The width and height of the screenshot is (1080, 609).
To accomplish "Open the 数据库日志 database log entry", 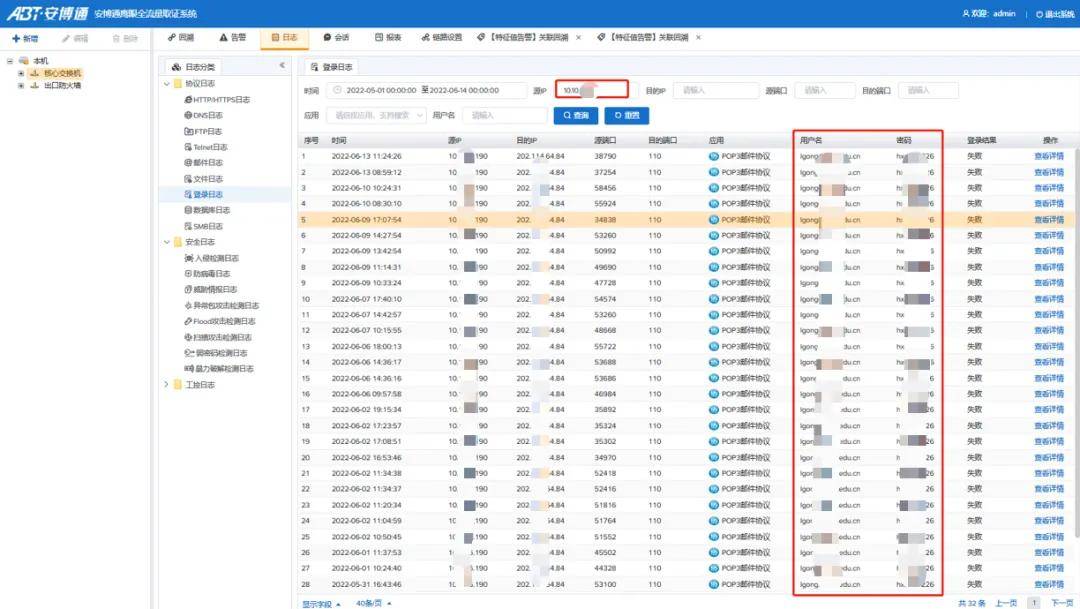I will coord(207,210).
